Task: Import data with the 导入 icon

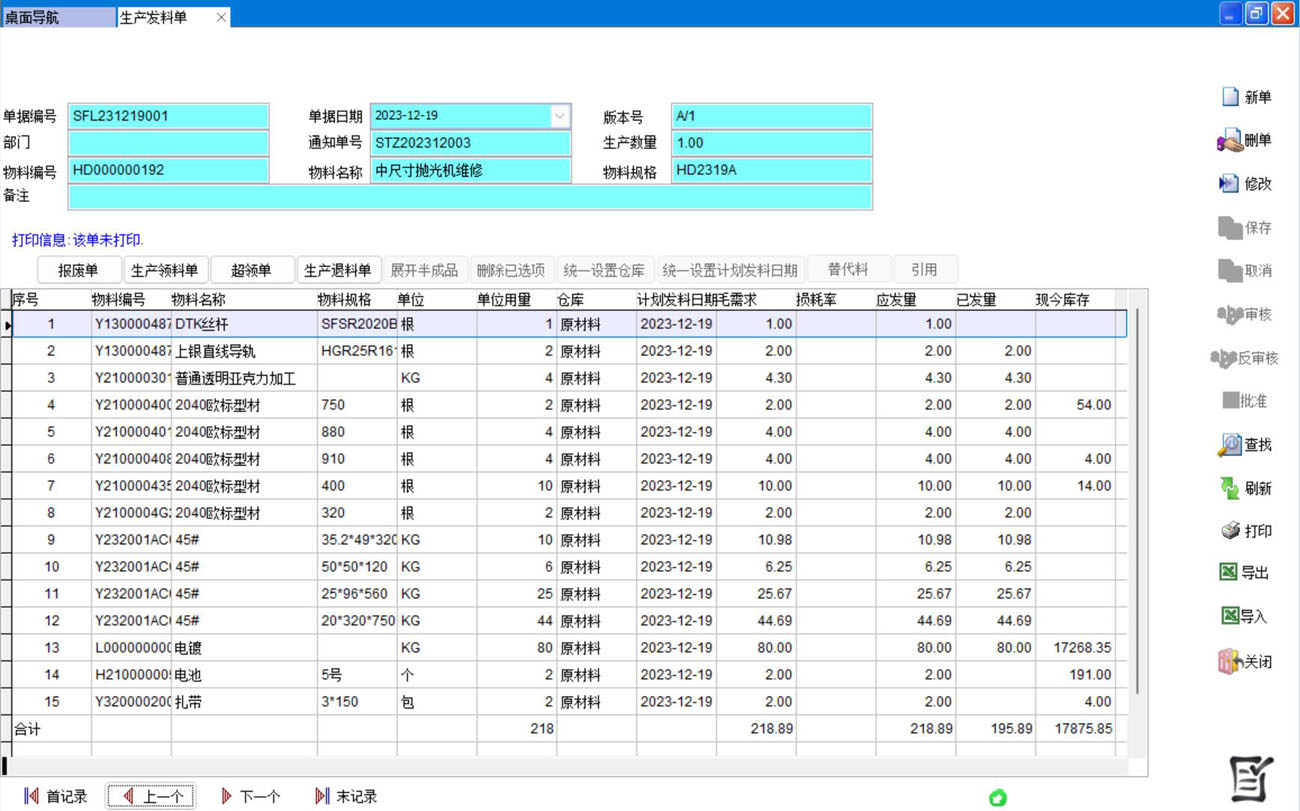Action: click(1230, 616)
